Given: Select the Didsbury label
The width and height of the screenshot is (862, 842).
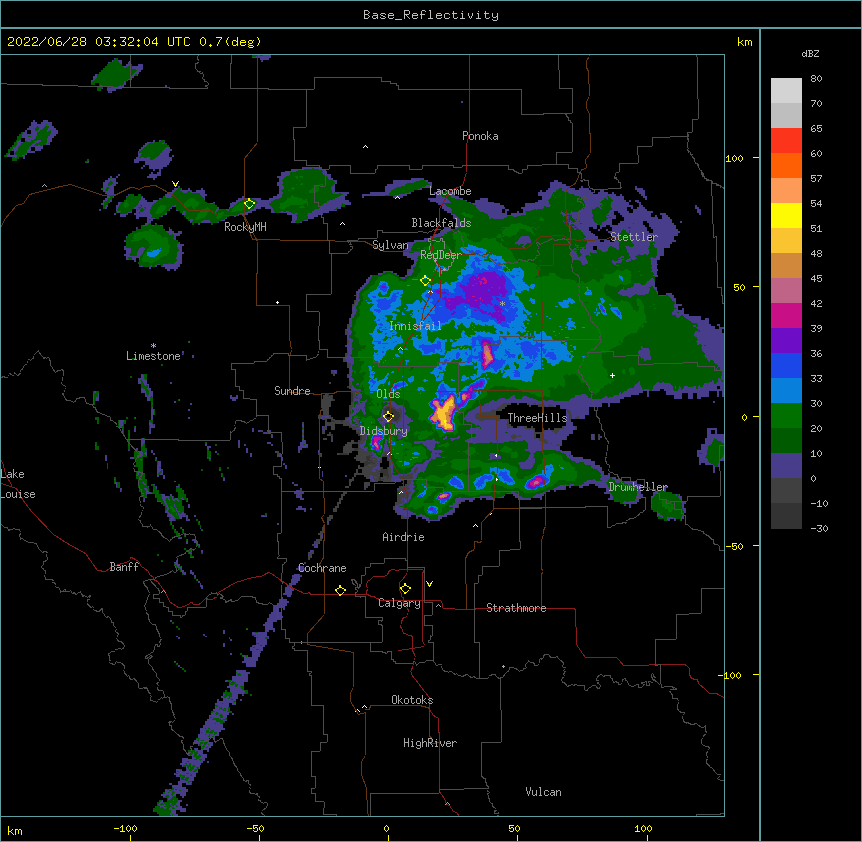Looking at the screenshot, I should pos(383,431).
